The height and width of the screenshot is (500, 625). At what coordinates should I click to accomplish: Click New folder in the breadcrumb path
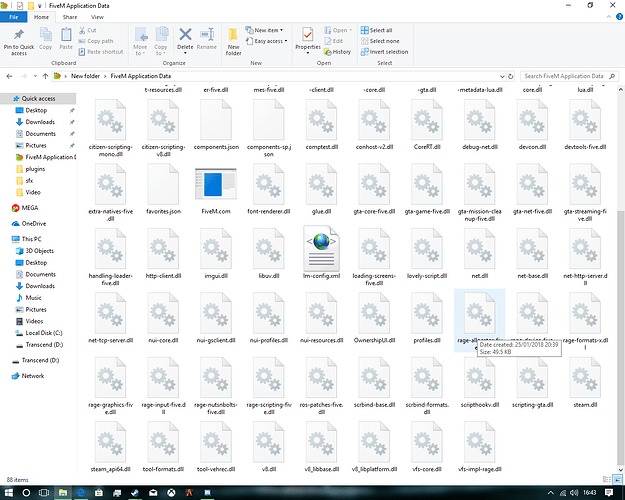(x=85, y=76)
